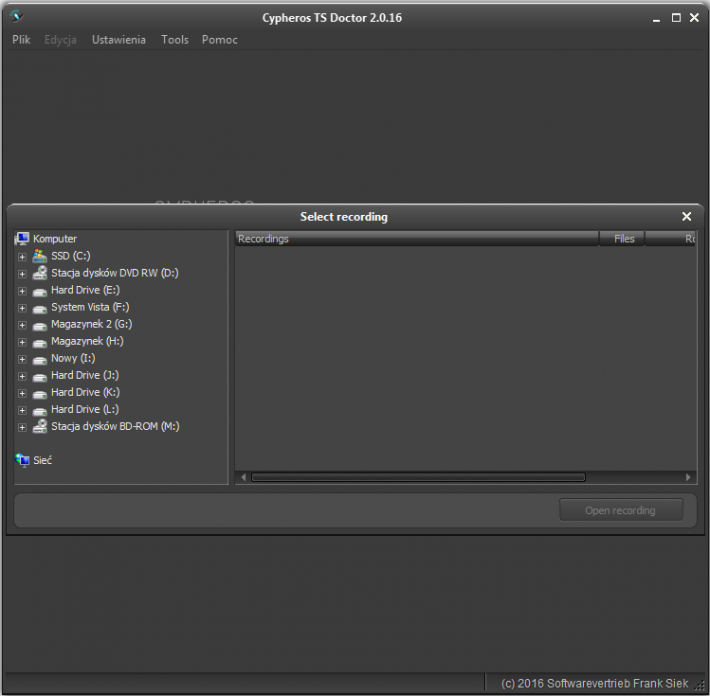Expand the Stacja dysków DVD RW (D:) node
This screenshot has height=696, width=710.
click(22, 274)
